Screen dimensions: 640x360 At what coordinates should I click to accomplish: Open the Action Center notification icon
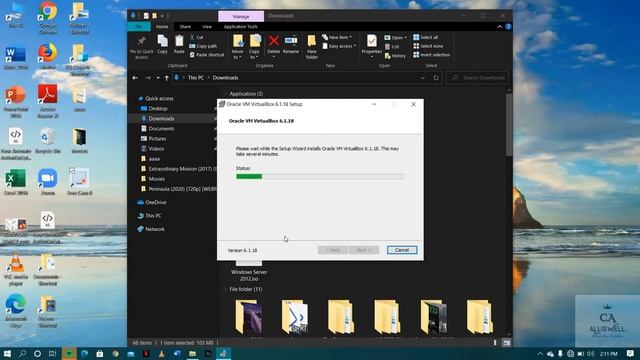point(631,353)
